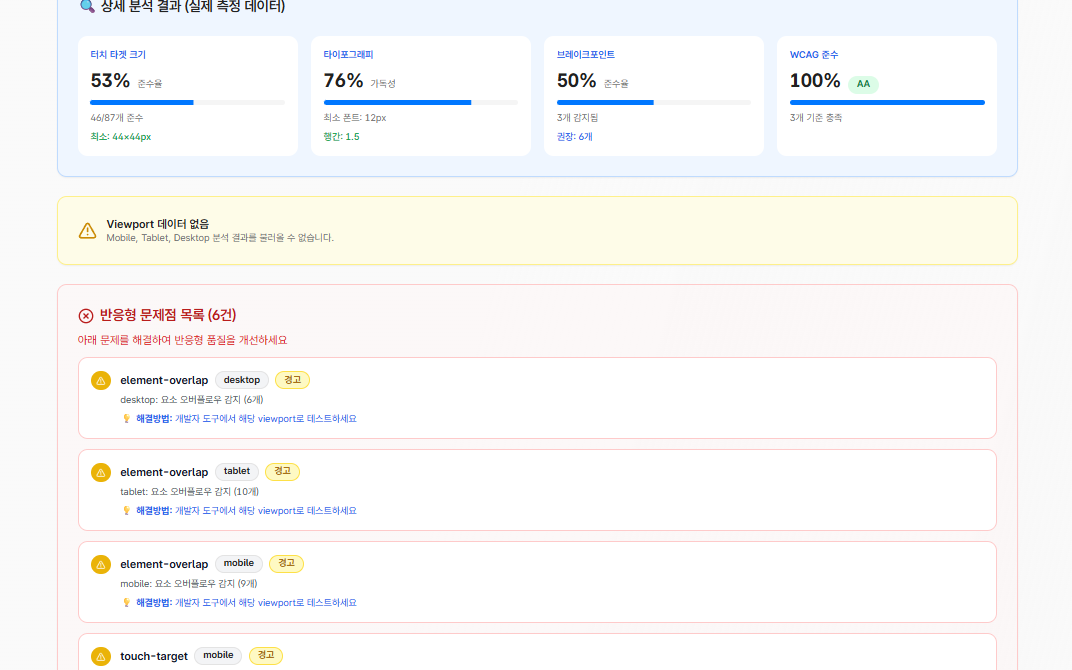Click the WCAG 준수 progress bar
The width and height of the screenshot is (1072, 670).
(x=887, y=103)
